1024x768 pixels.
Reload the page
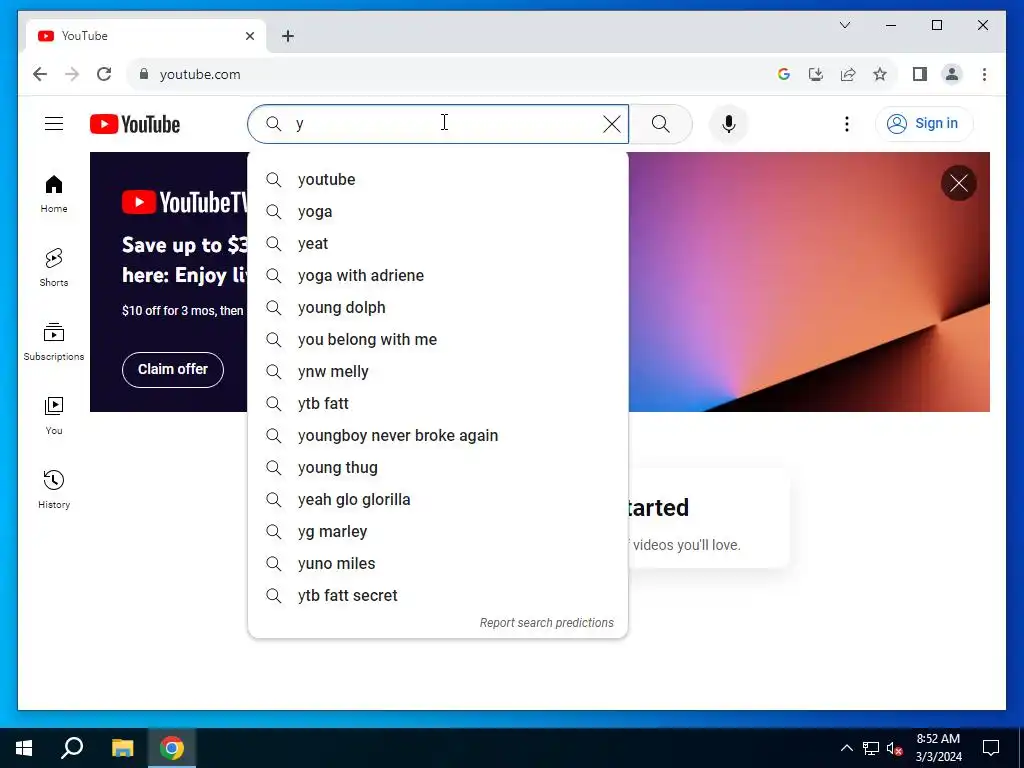coord(104,74)
